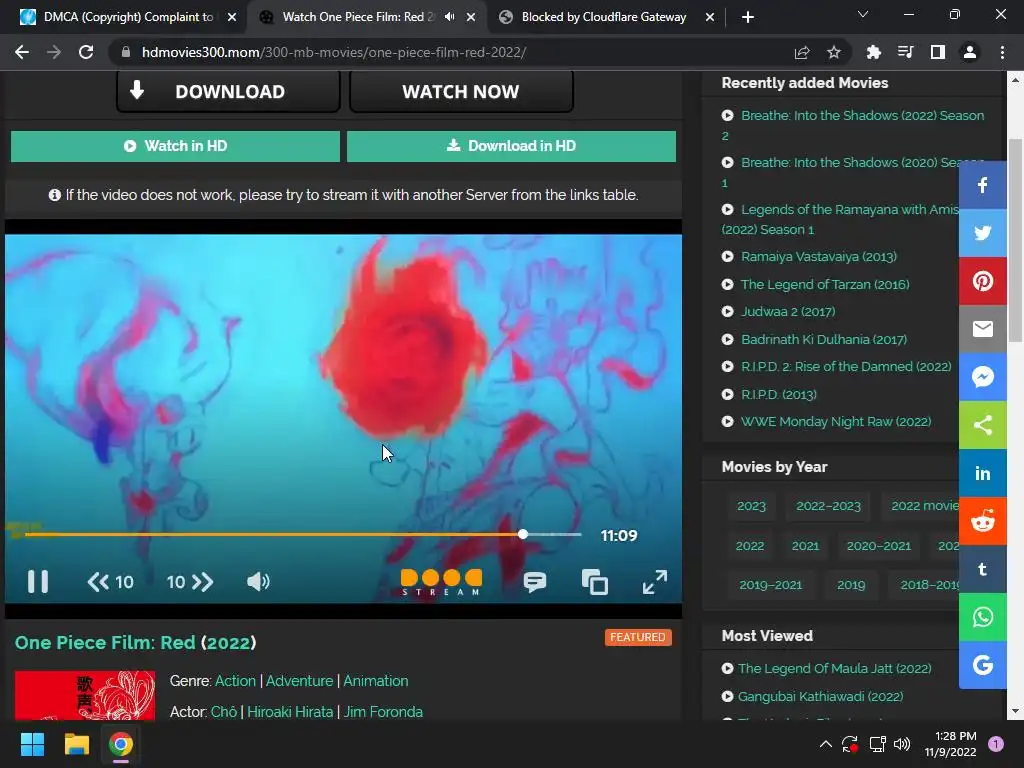This screenshot has width=1024, height=768.
Task: Click the One Piece Film Red poster thumbnail
Action: click(85, 696)
